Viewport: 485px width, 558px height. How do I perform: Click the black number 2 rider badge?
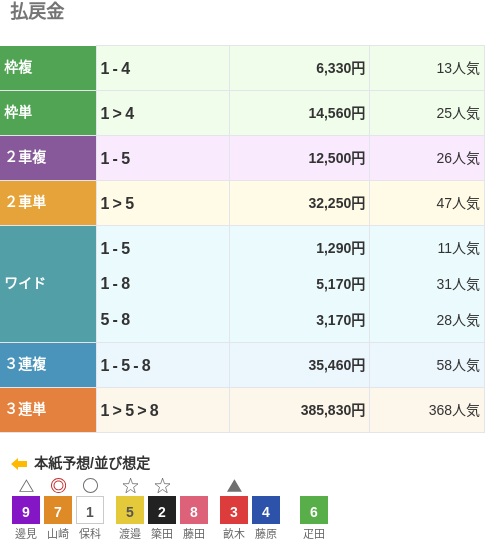click(162, 510)
